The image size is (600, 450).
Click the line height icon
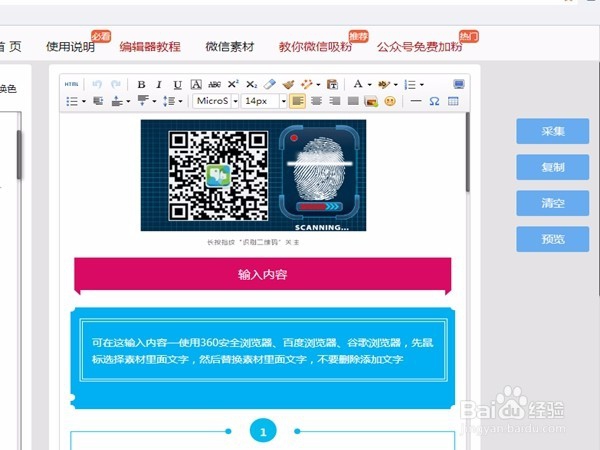tap(169, 101)
